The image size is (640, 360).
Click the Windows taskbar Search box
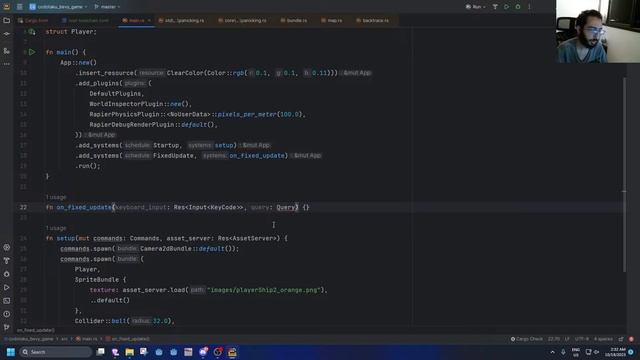pos(56,352)
